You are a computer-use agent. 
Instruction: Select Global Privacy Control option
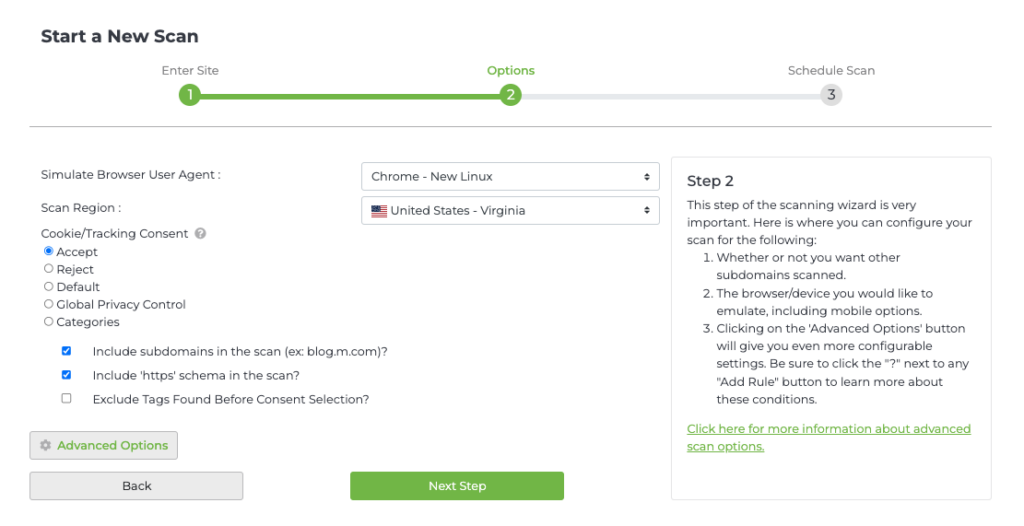[x=49, y=304]
